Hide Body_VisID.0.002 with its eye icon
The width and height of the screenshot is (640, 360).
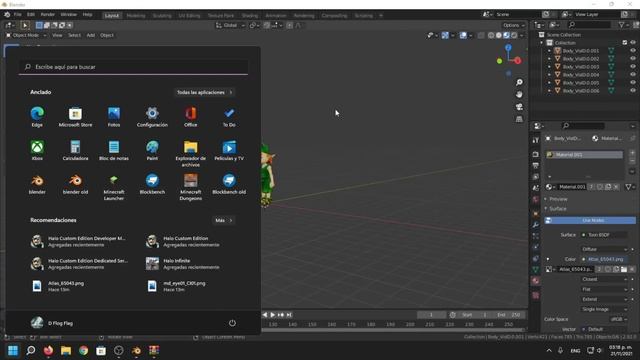(633, 59)
